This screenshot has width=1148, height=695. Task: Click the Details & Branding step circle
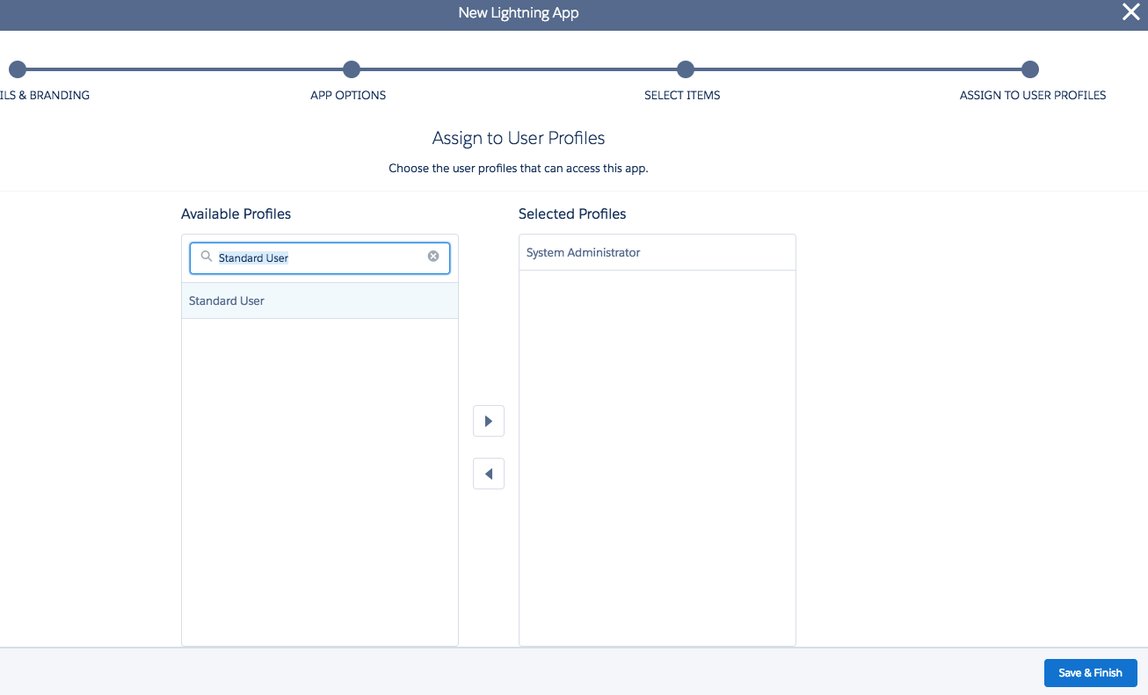(x=17, y=69)
